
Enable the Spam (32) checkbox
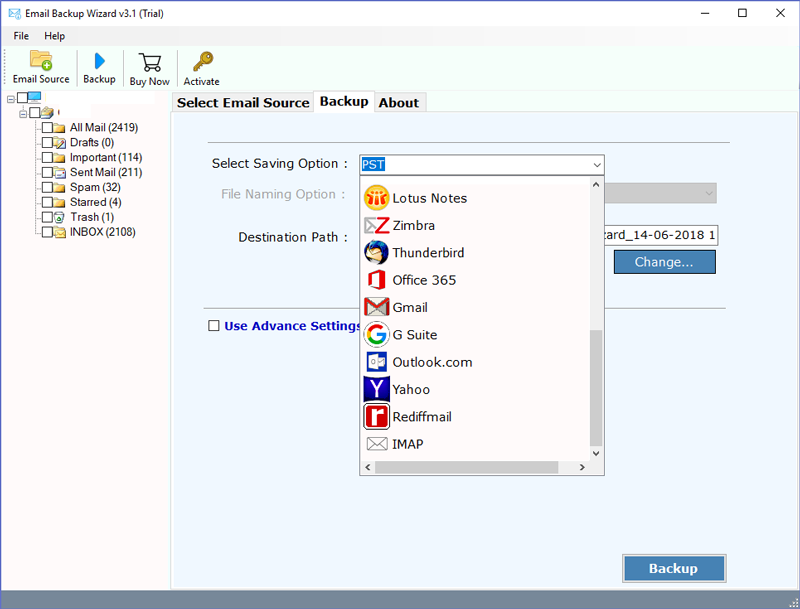click(47, 187)
